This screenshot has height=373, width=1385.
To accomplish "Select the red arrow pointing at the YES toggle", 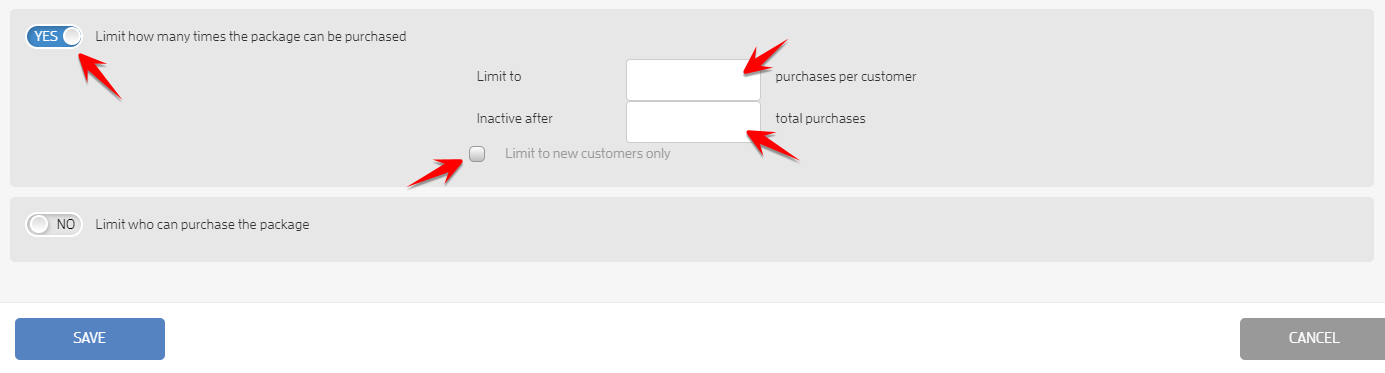I will click(100, 78).
